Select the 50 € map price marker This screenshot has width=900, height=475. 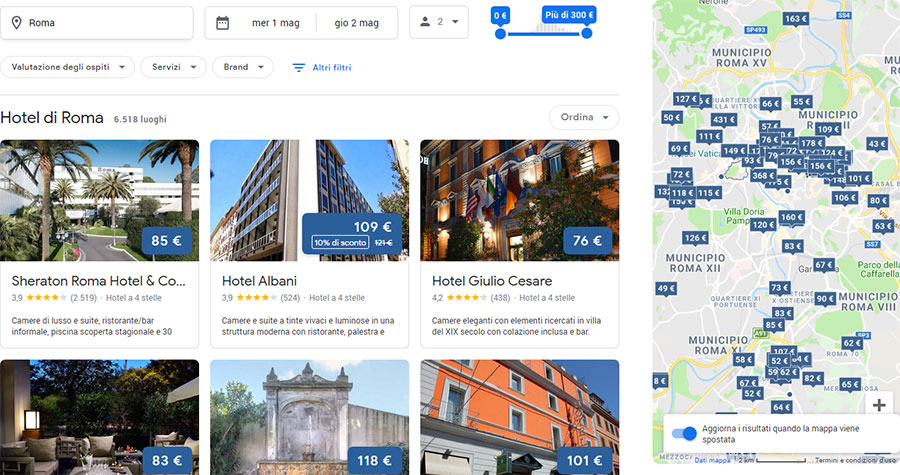coord(672,118)
